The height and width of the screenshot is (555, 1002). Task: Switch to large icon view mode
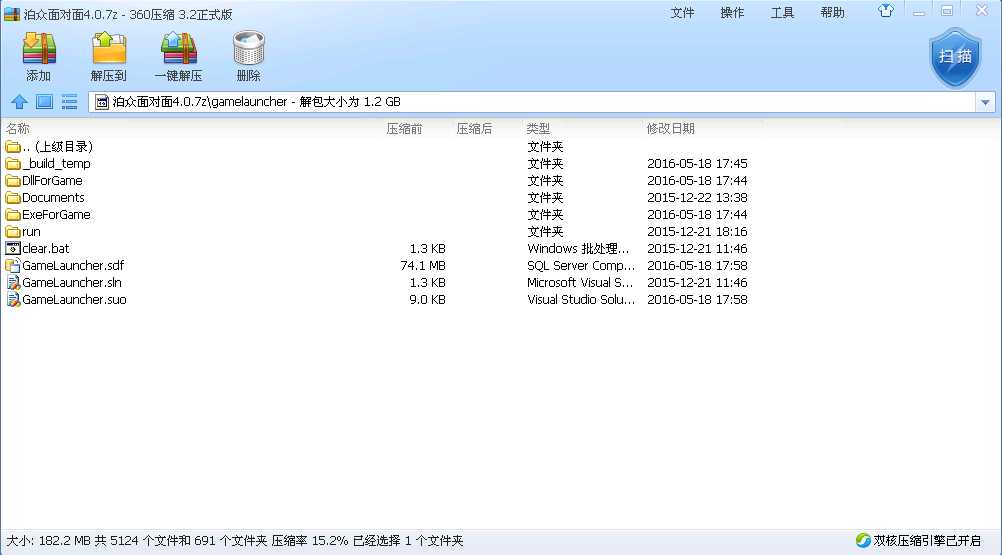44,102
